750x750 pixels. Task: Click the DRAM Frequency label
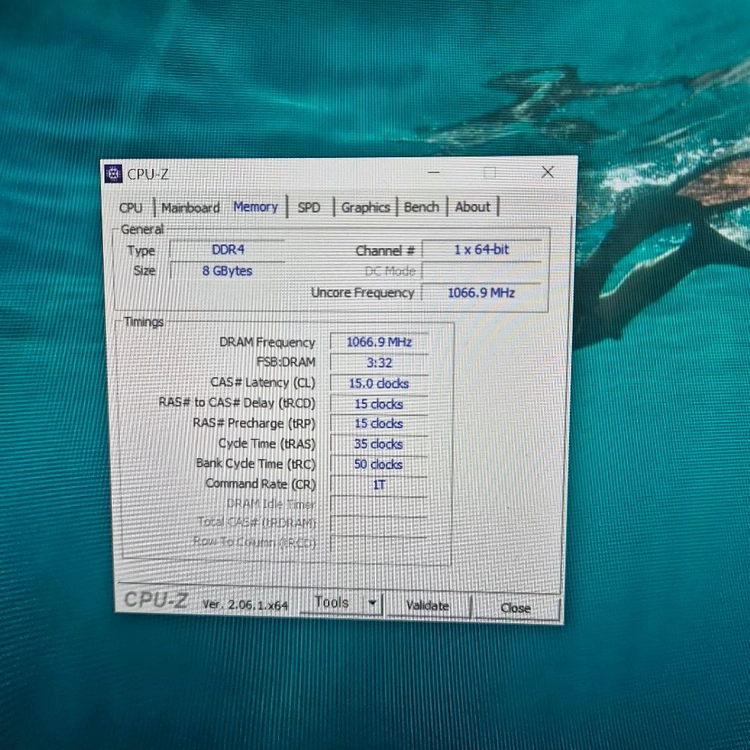[267, 342]
